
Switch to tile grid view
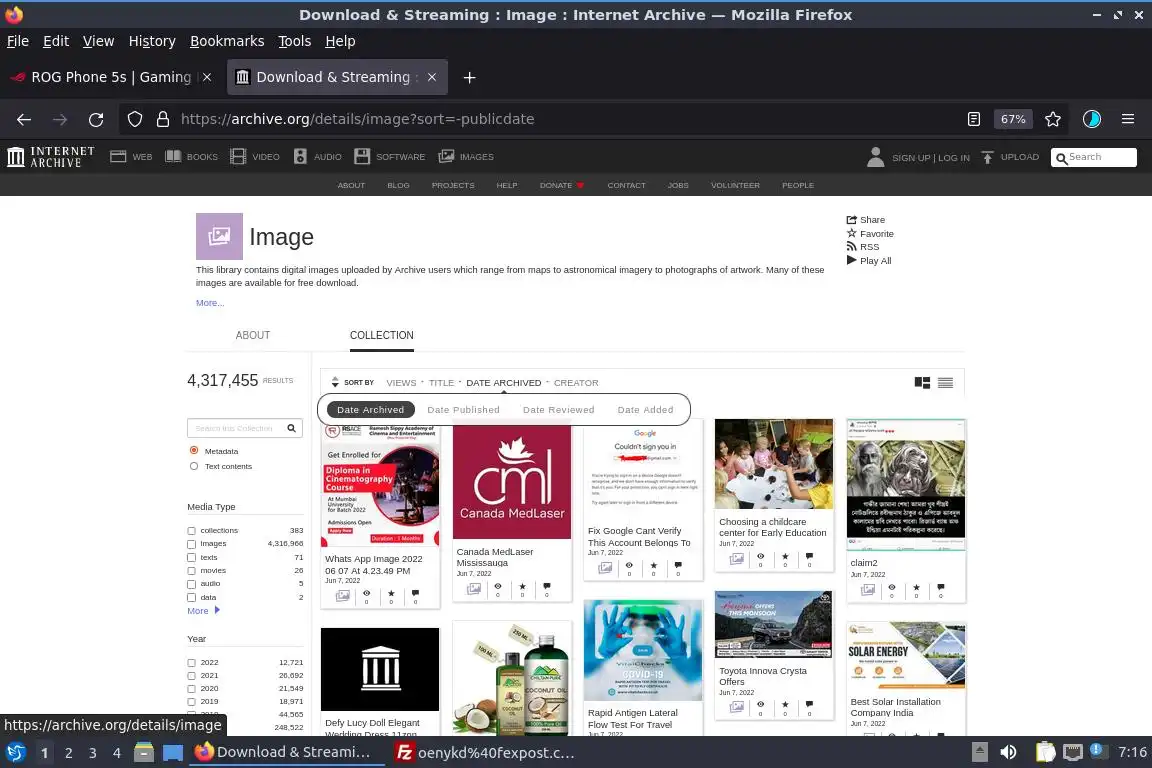[922, 383]
